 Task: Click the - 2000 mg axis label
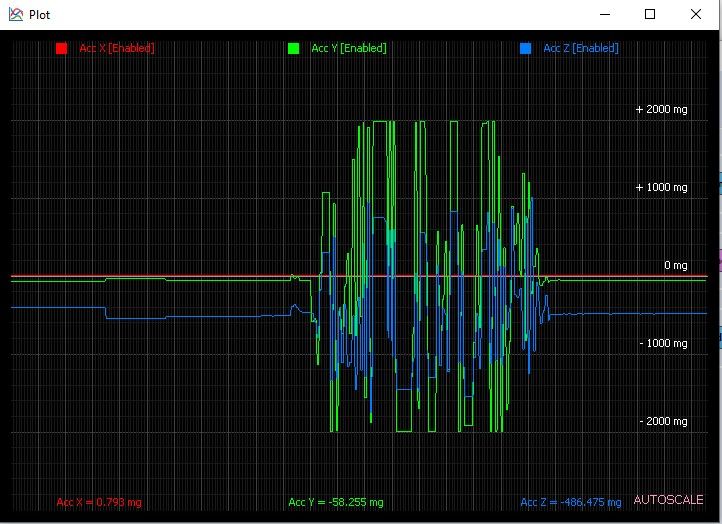[663, 421]
